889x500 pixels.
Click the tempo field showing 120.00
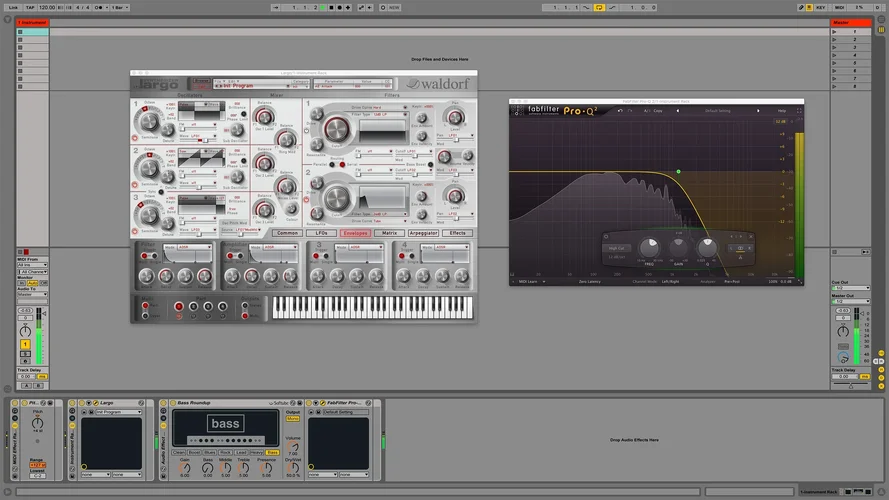point(46,7)
